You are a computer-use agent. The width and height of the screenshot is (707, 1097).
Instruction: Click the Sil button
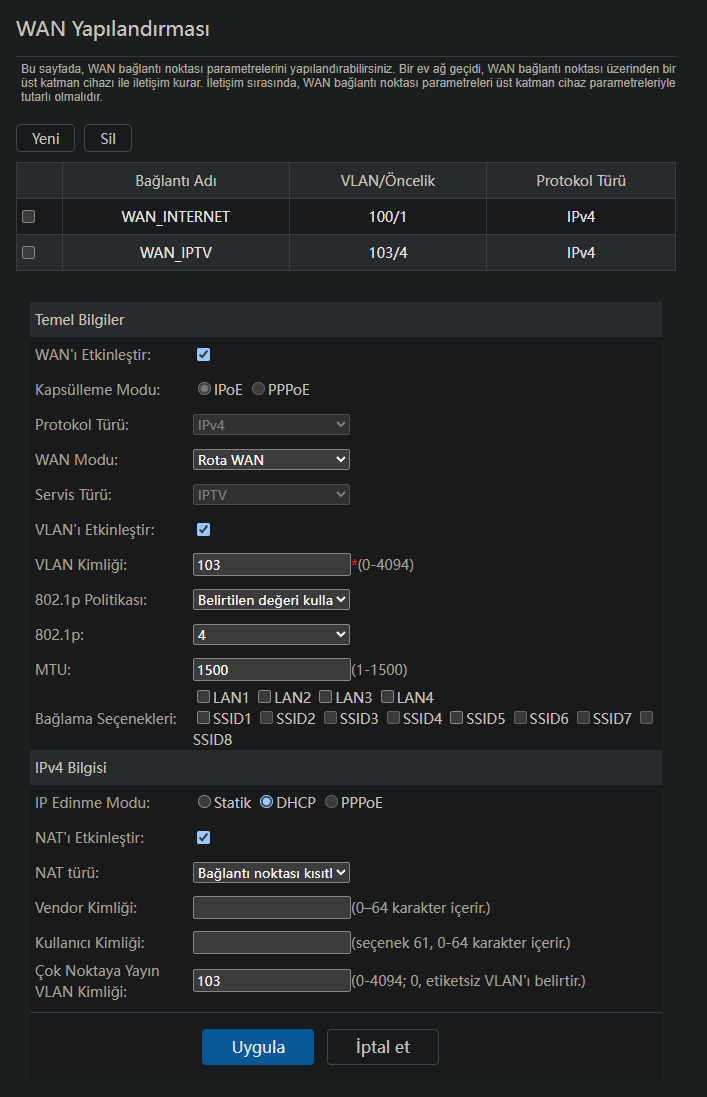[x=108, y=139]
